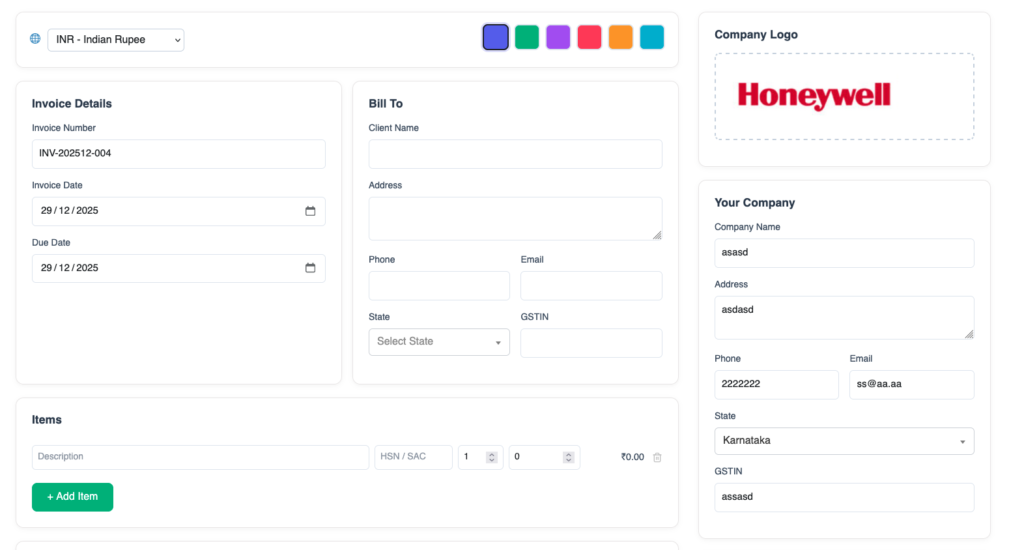This screenshot has height=550, width=1024.
Task: Focus the Bill To Address textarea
Action: tap(515, 219)
